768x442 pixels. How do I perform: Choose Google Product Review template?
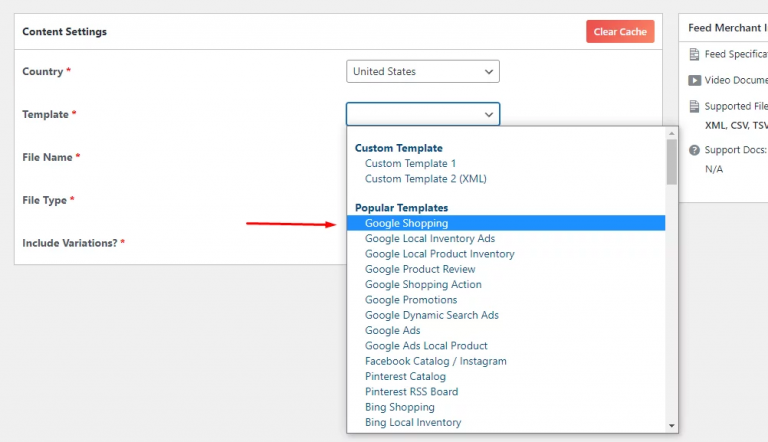(420, 269)
